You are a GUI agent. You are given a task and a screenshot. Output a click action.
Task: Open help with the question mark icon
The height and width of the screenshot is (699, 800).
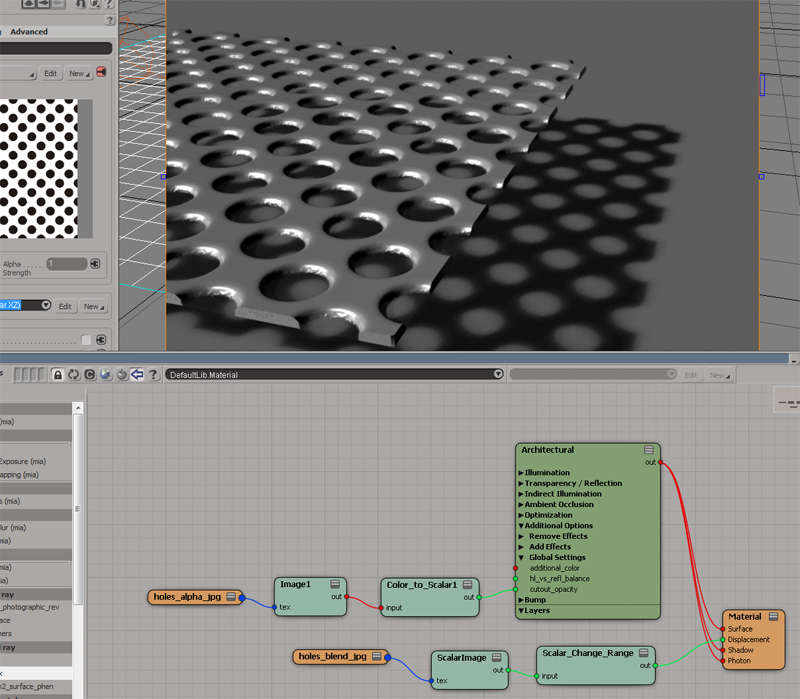pyautogui.click(x=152, y=374)
